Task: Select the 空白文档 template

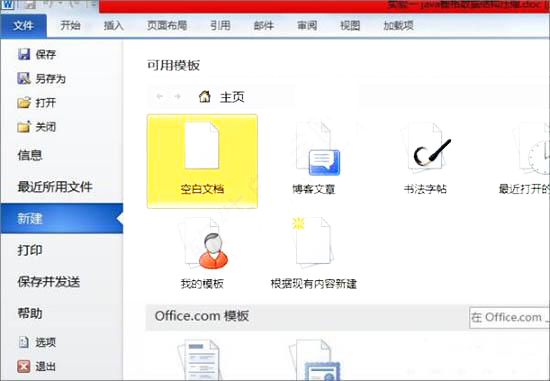Action: [x=202, y=161]
